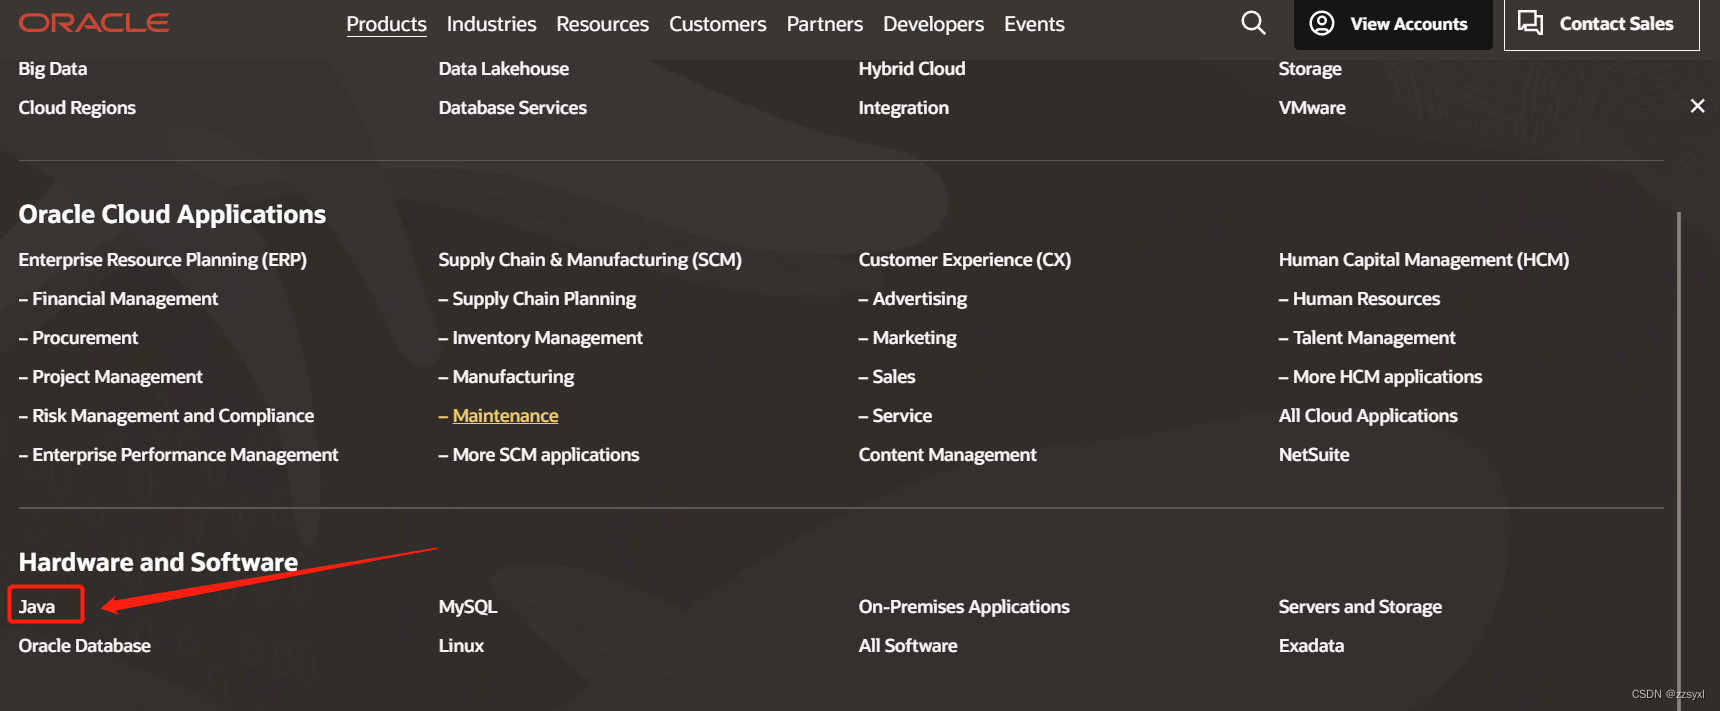Open the Products menu
This screenshot has width=1720, height=711.
(386, 24)
